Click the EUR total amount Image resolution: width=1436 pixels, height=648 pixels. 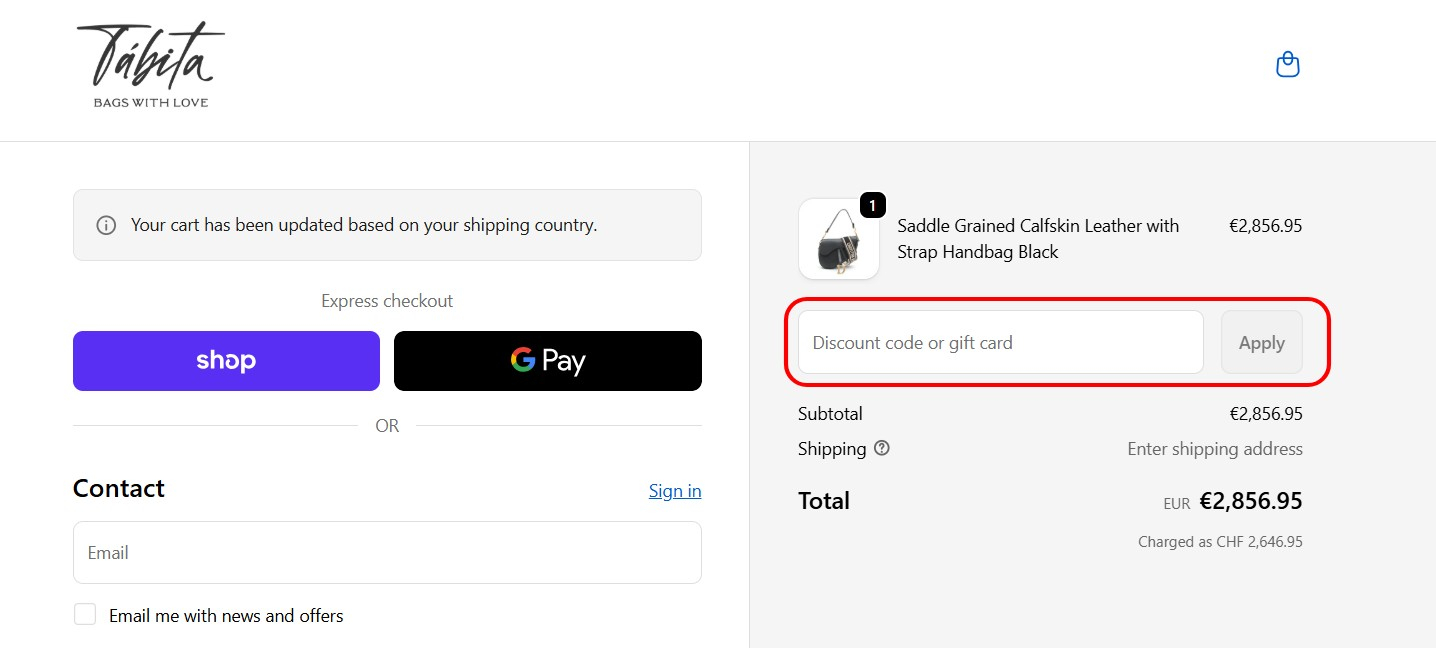[1250, 500]
